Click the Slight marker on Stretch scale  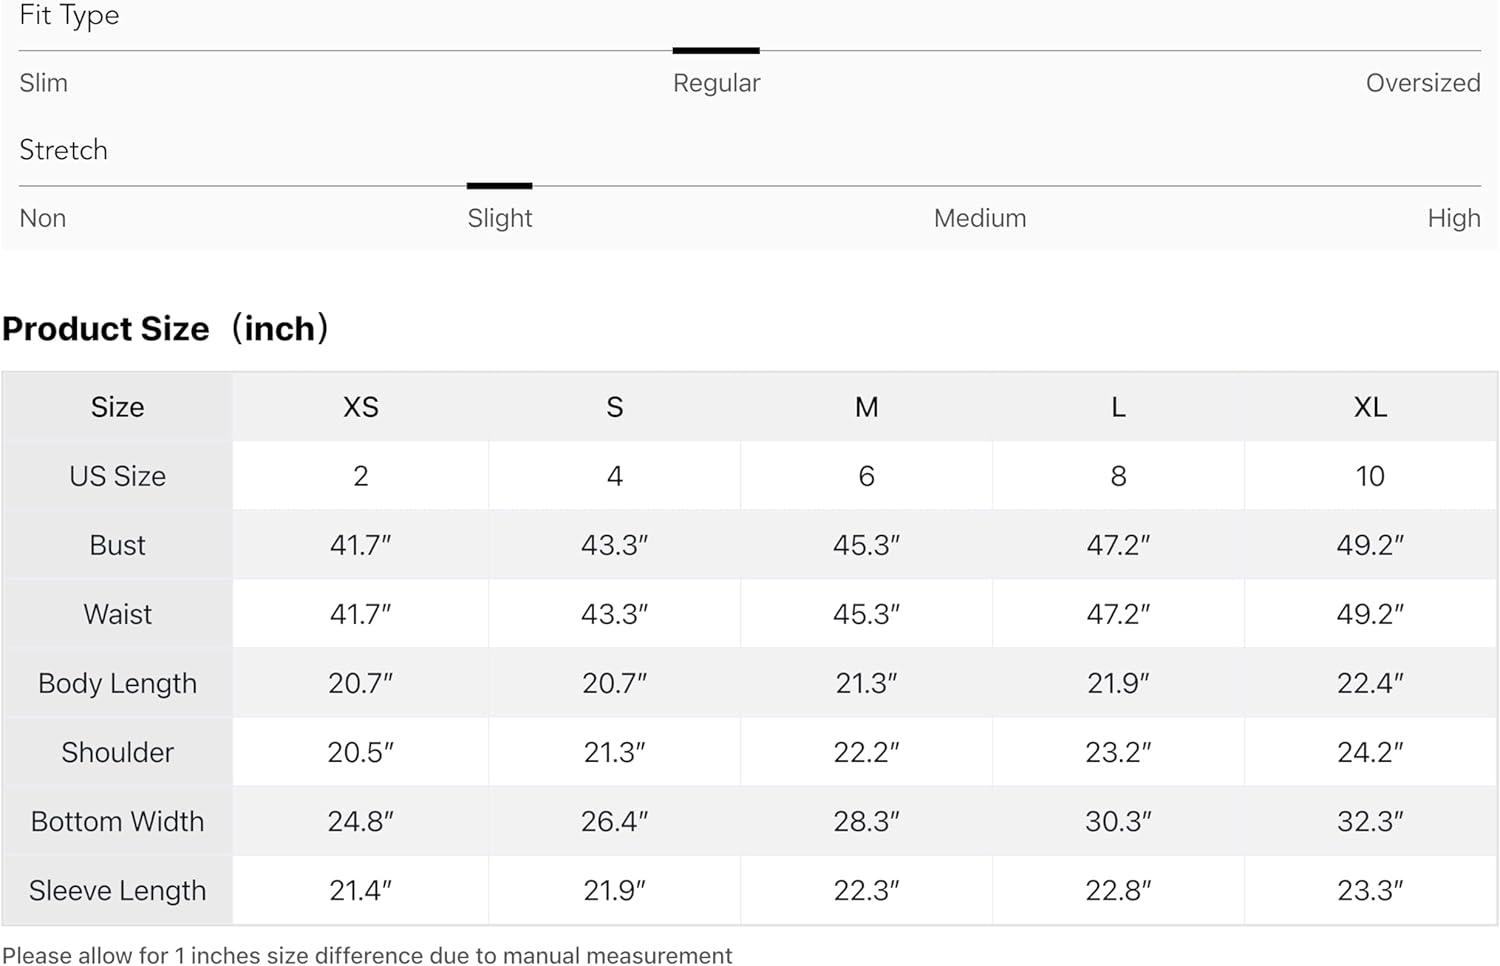pos(499,186)
